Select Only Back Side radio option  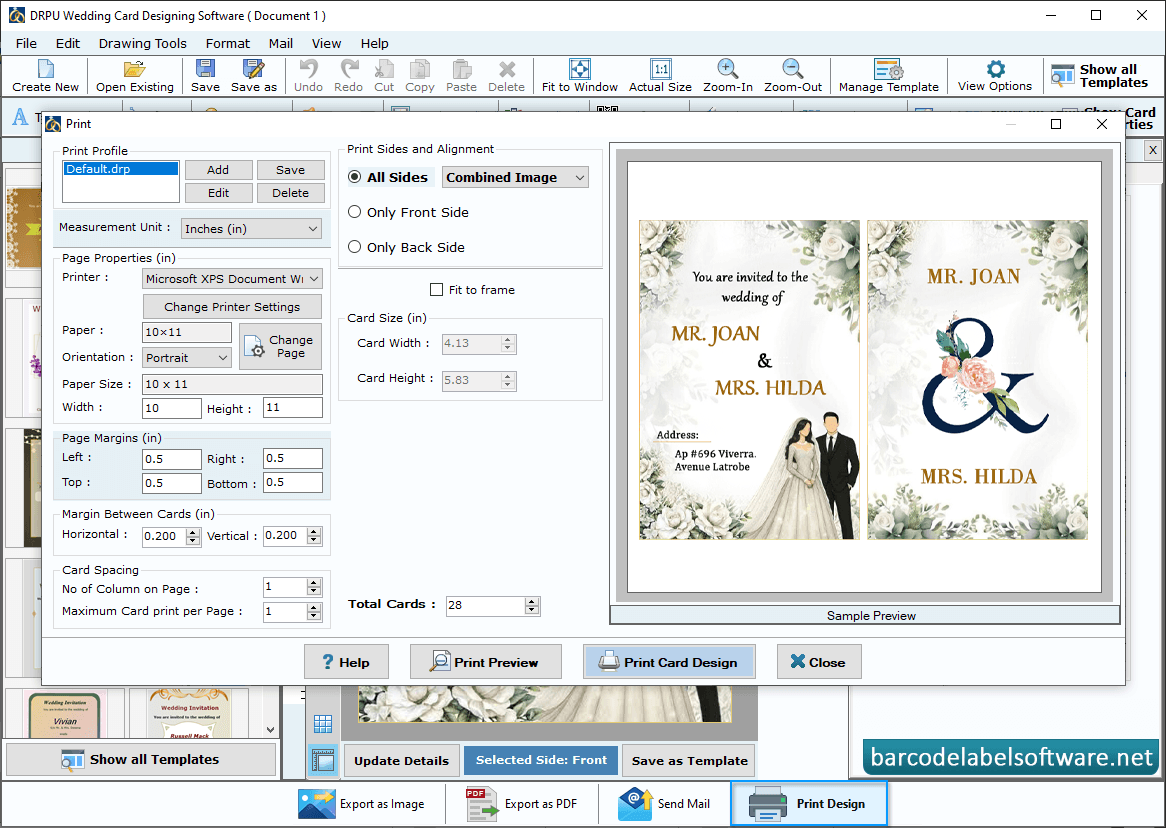pos(355,247)
